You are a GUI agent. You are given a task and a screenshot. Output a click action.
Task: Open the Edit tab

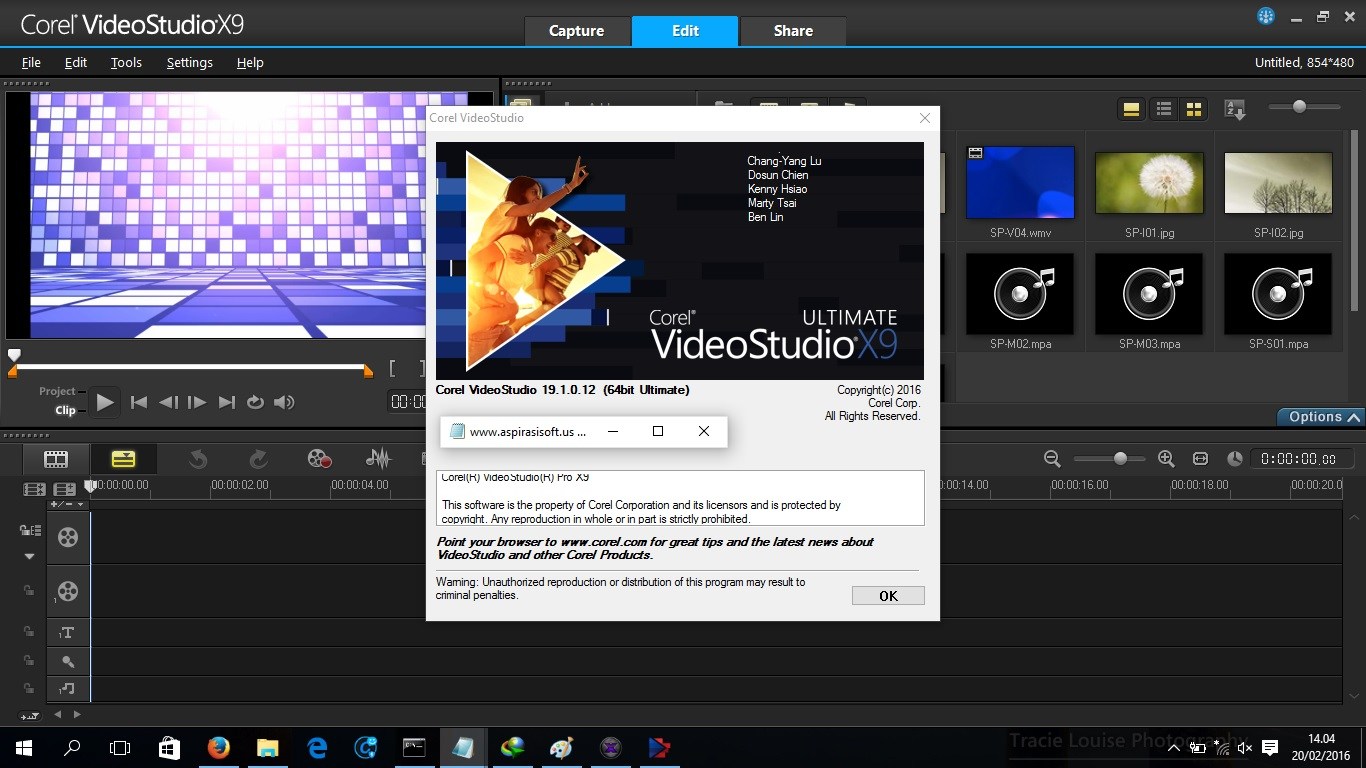685,31
